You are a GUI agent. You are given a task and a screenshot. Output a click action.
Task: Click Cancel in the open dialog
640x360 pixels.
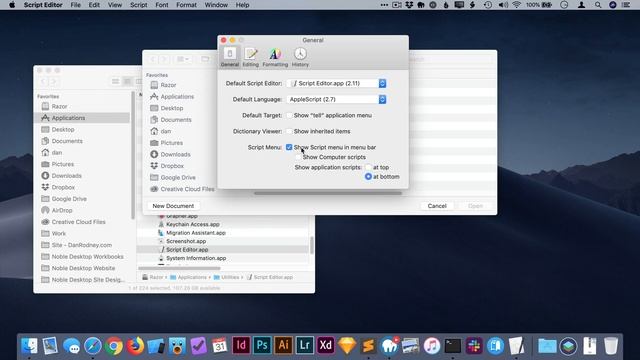[437, 206]
